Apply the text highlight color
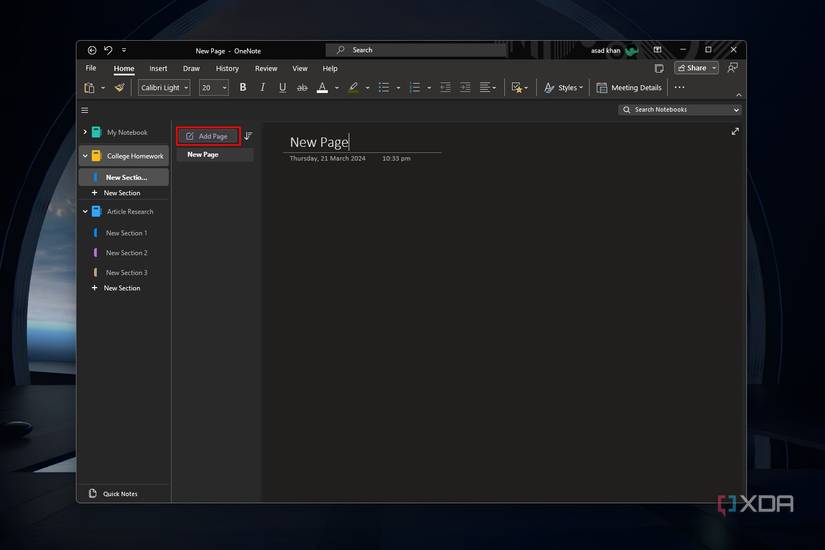This screenshot has height=550, width=825. (354, 87)
